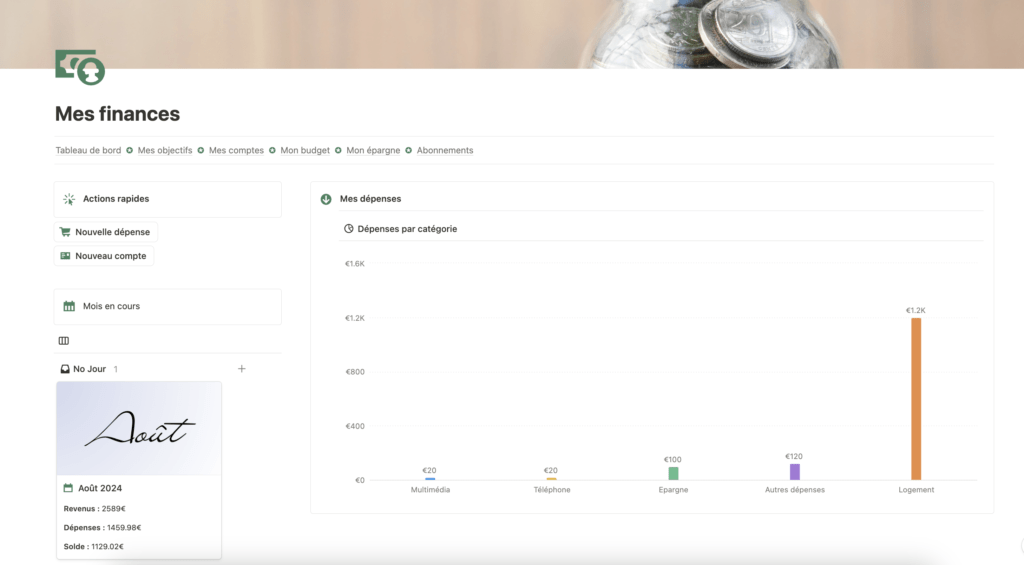Click the card icon beside Nouveau compte
This screenshot has width=1024, height=565.
coord(65,256)
